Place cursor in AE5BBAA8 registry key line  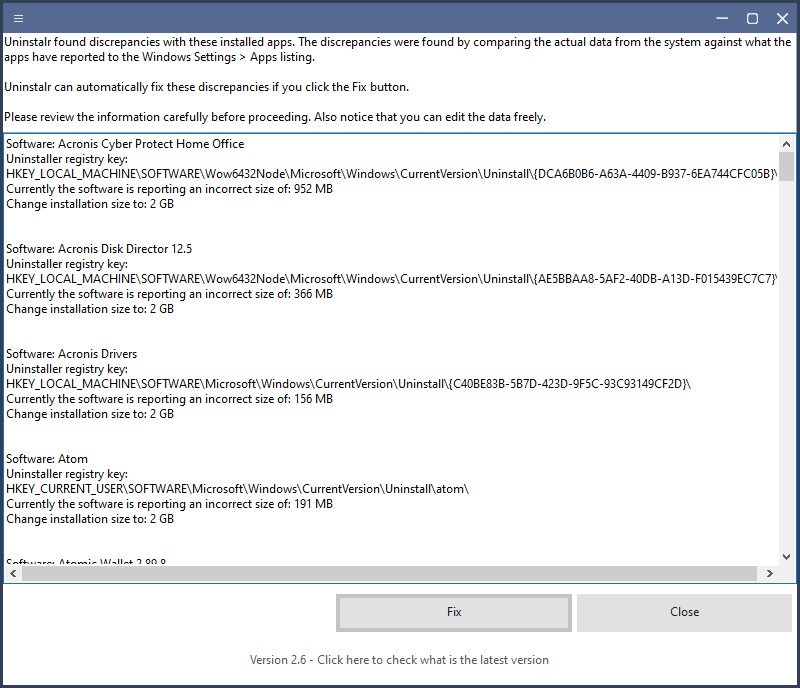(x=391, y=279)
